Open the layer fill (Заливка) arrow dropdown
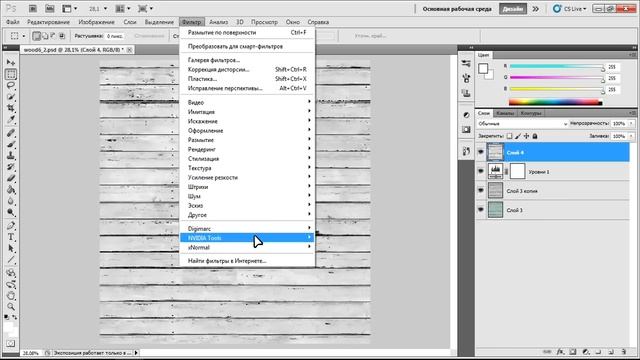This screenshot has height=360, width=640. [631, 136]
